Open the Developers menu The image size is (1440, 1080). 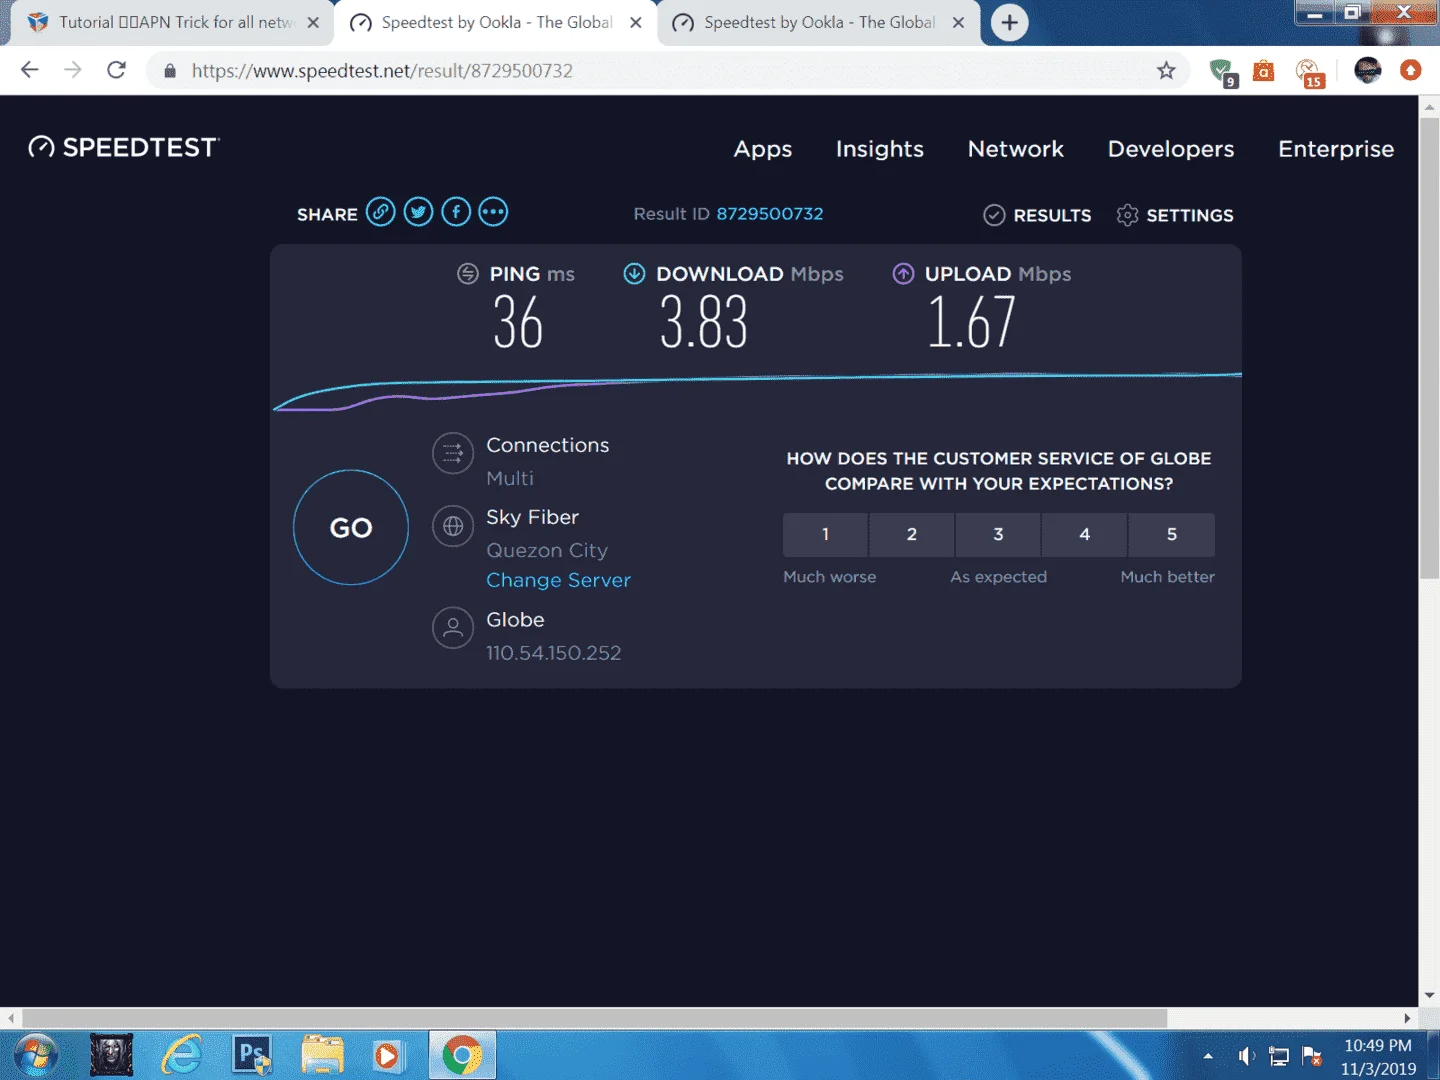tap(1171, 149)
